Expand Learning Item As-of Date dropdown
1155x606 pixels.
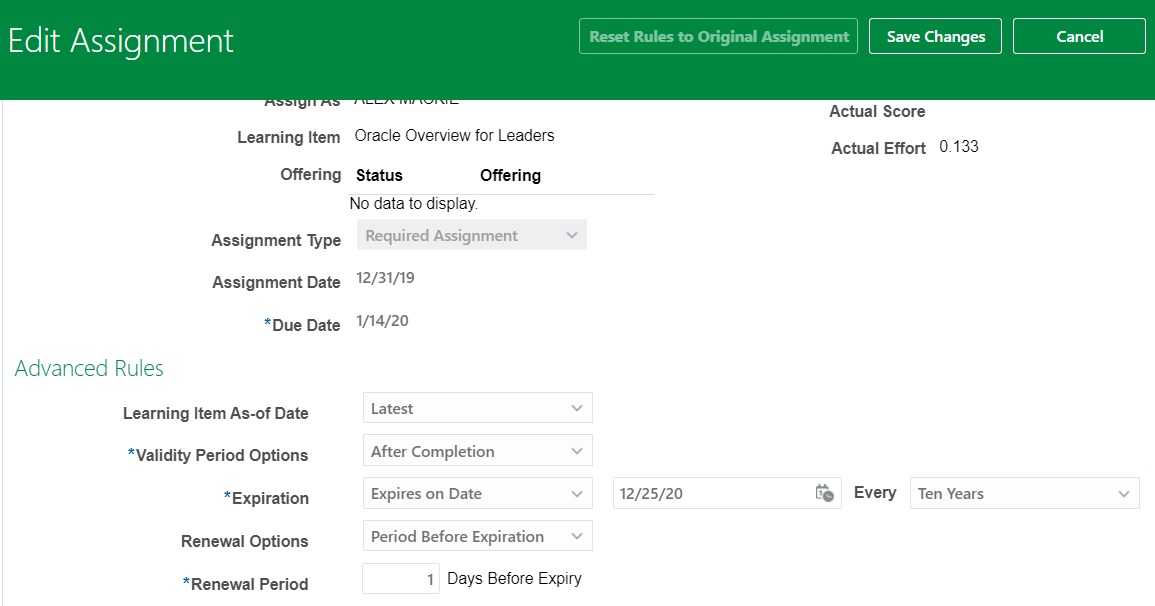(477, 408)
